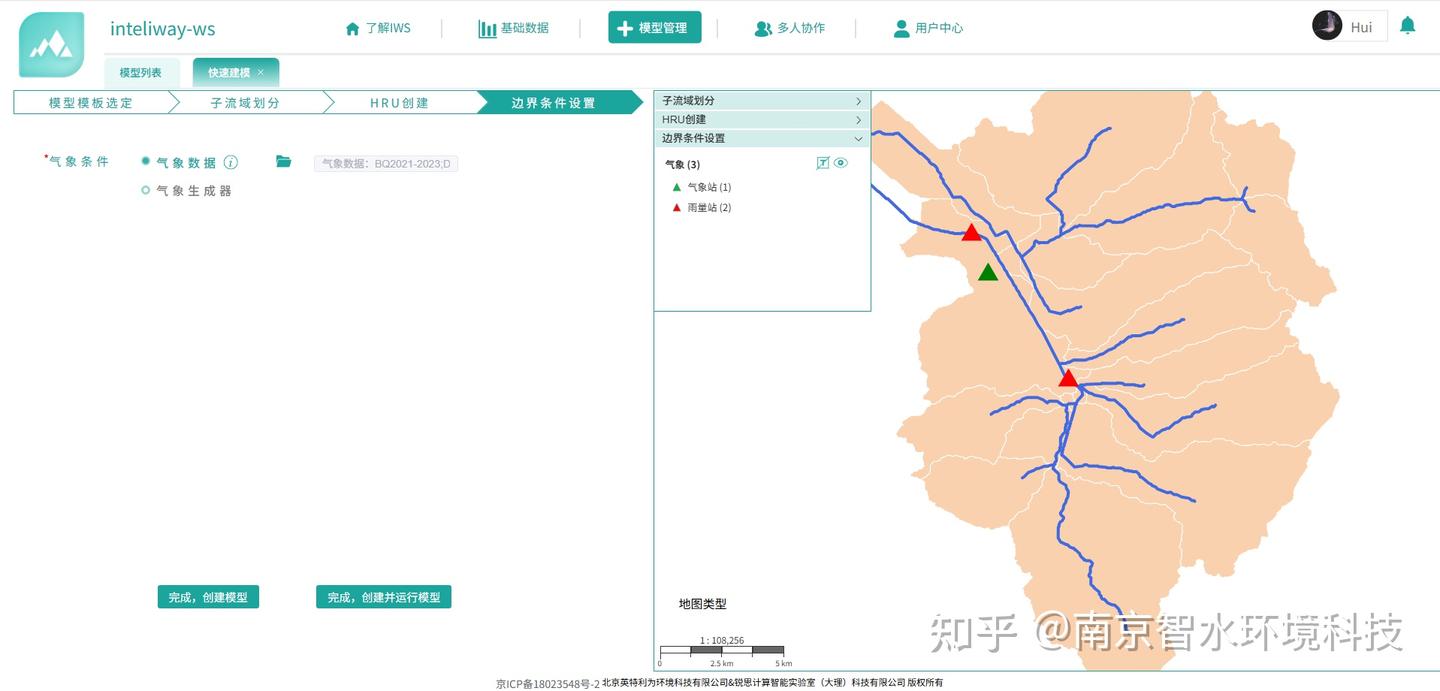This screenshot has width=1440, height=691.
Task: Click the inteliway-ws title text
Action: (163, 29)
